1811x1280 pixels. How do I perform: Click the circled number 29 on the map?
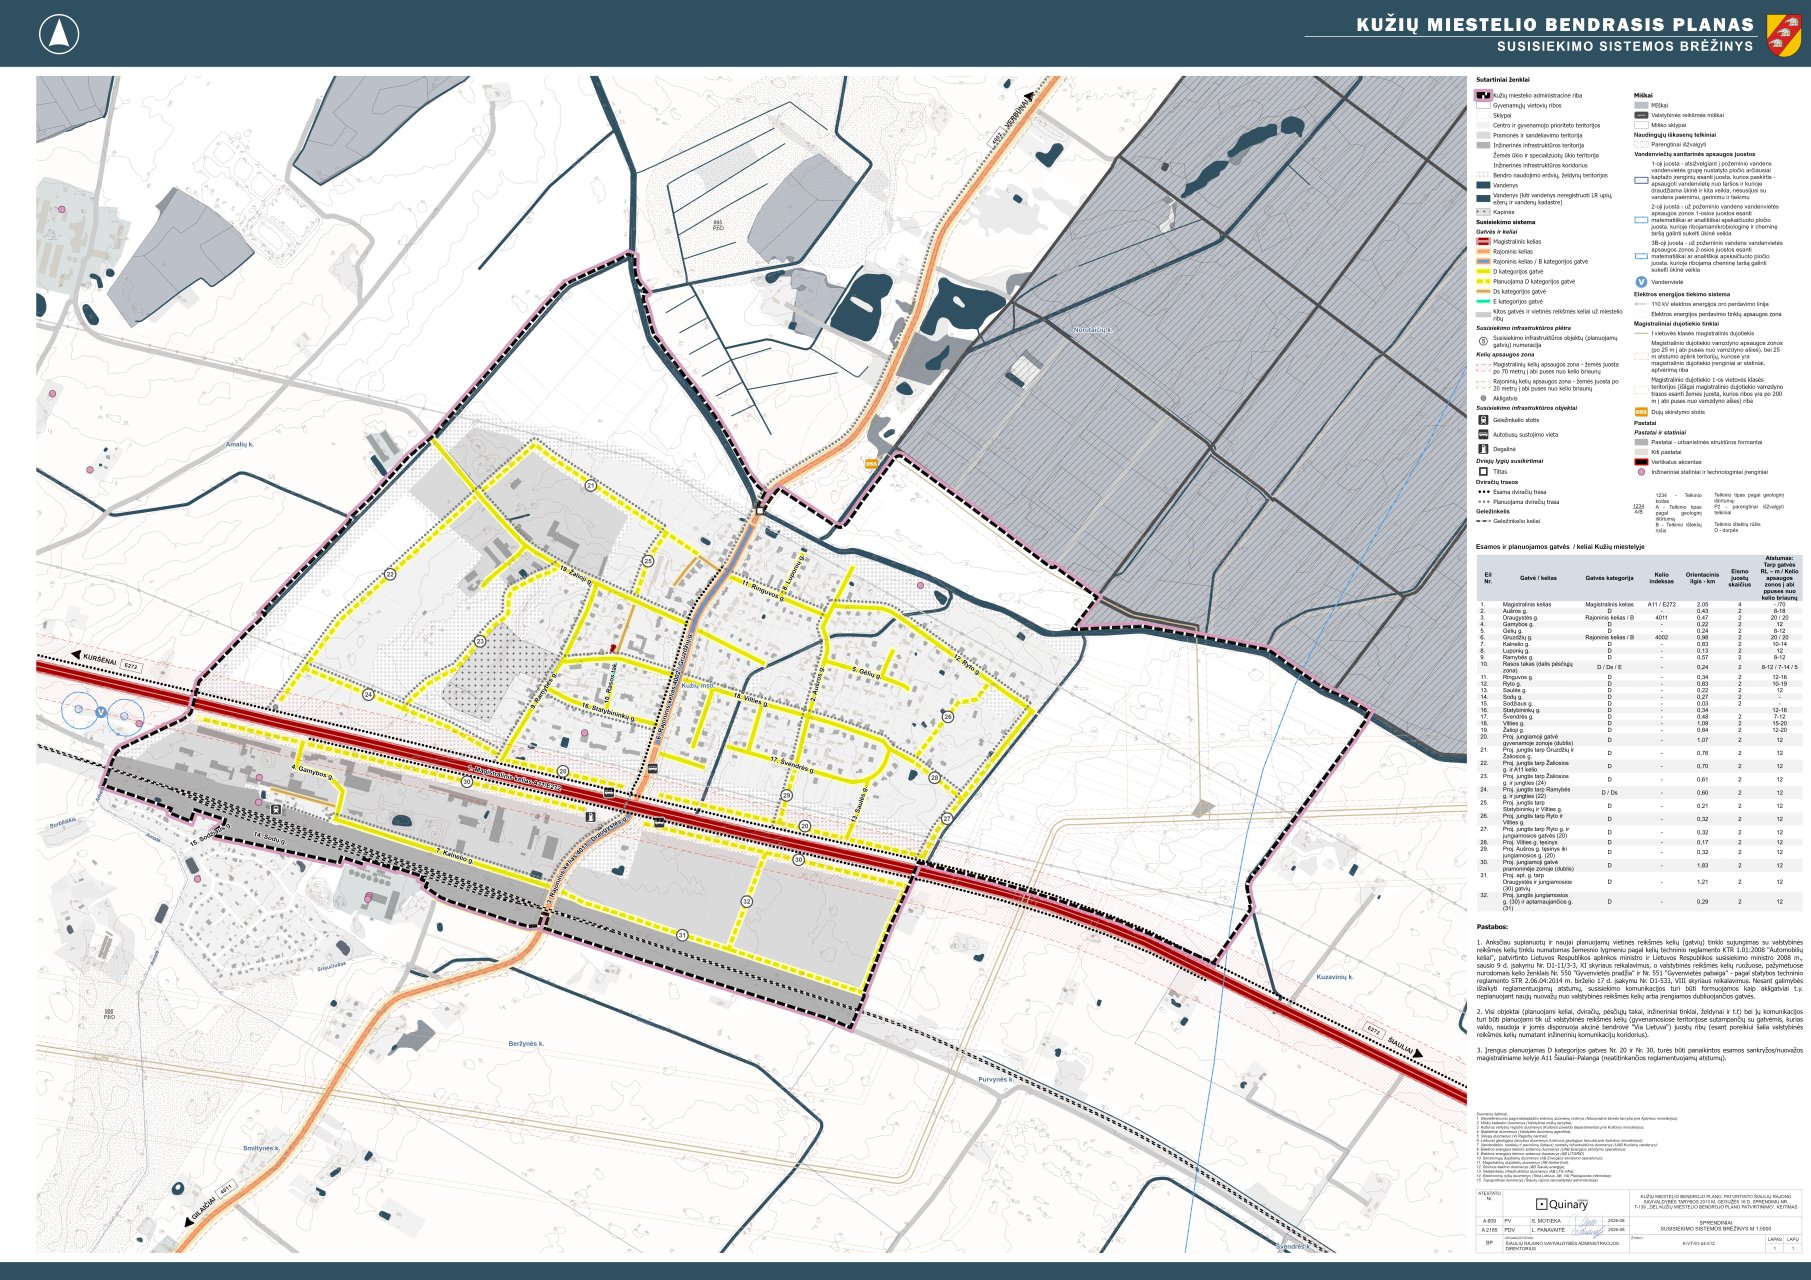pos(786,796)
